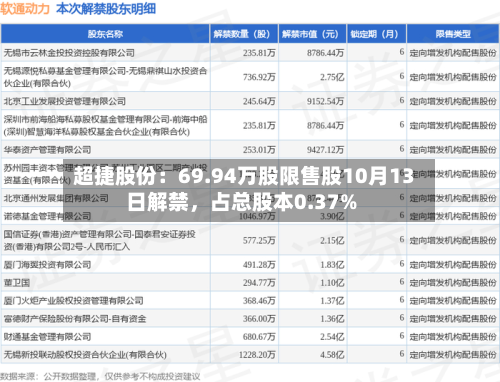Click 限售类型 cell in 董卫国 row
This screenshot has height=382, width=500.
coord(453,283)
